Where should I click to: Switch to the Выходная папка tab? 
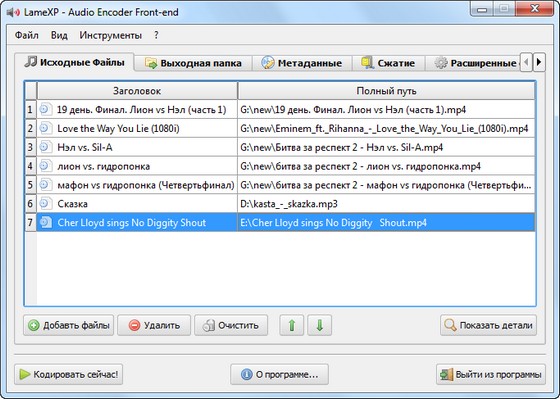(x=194, y=63)
